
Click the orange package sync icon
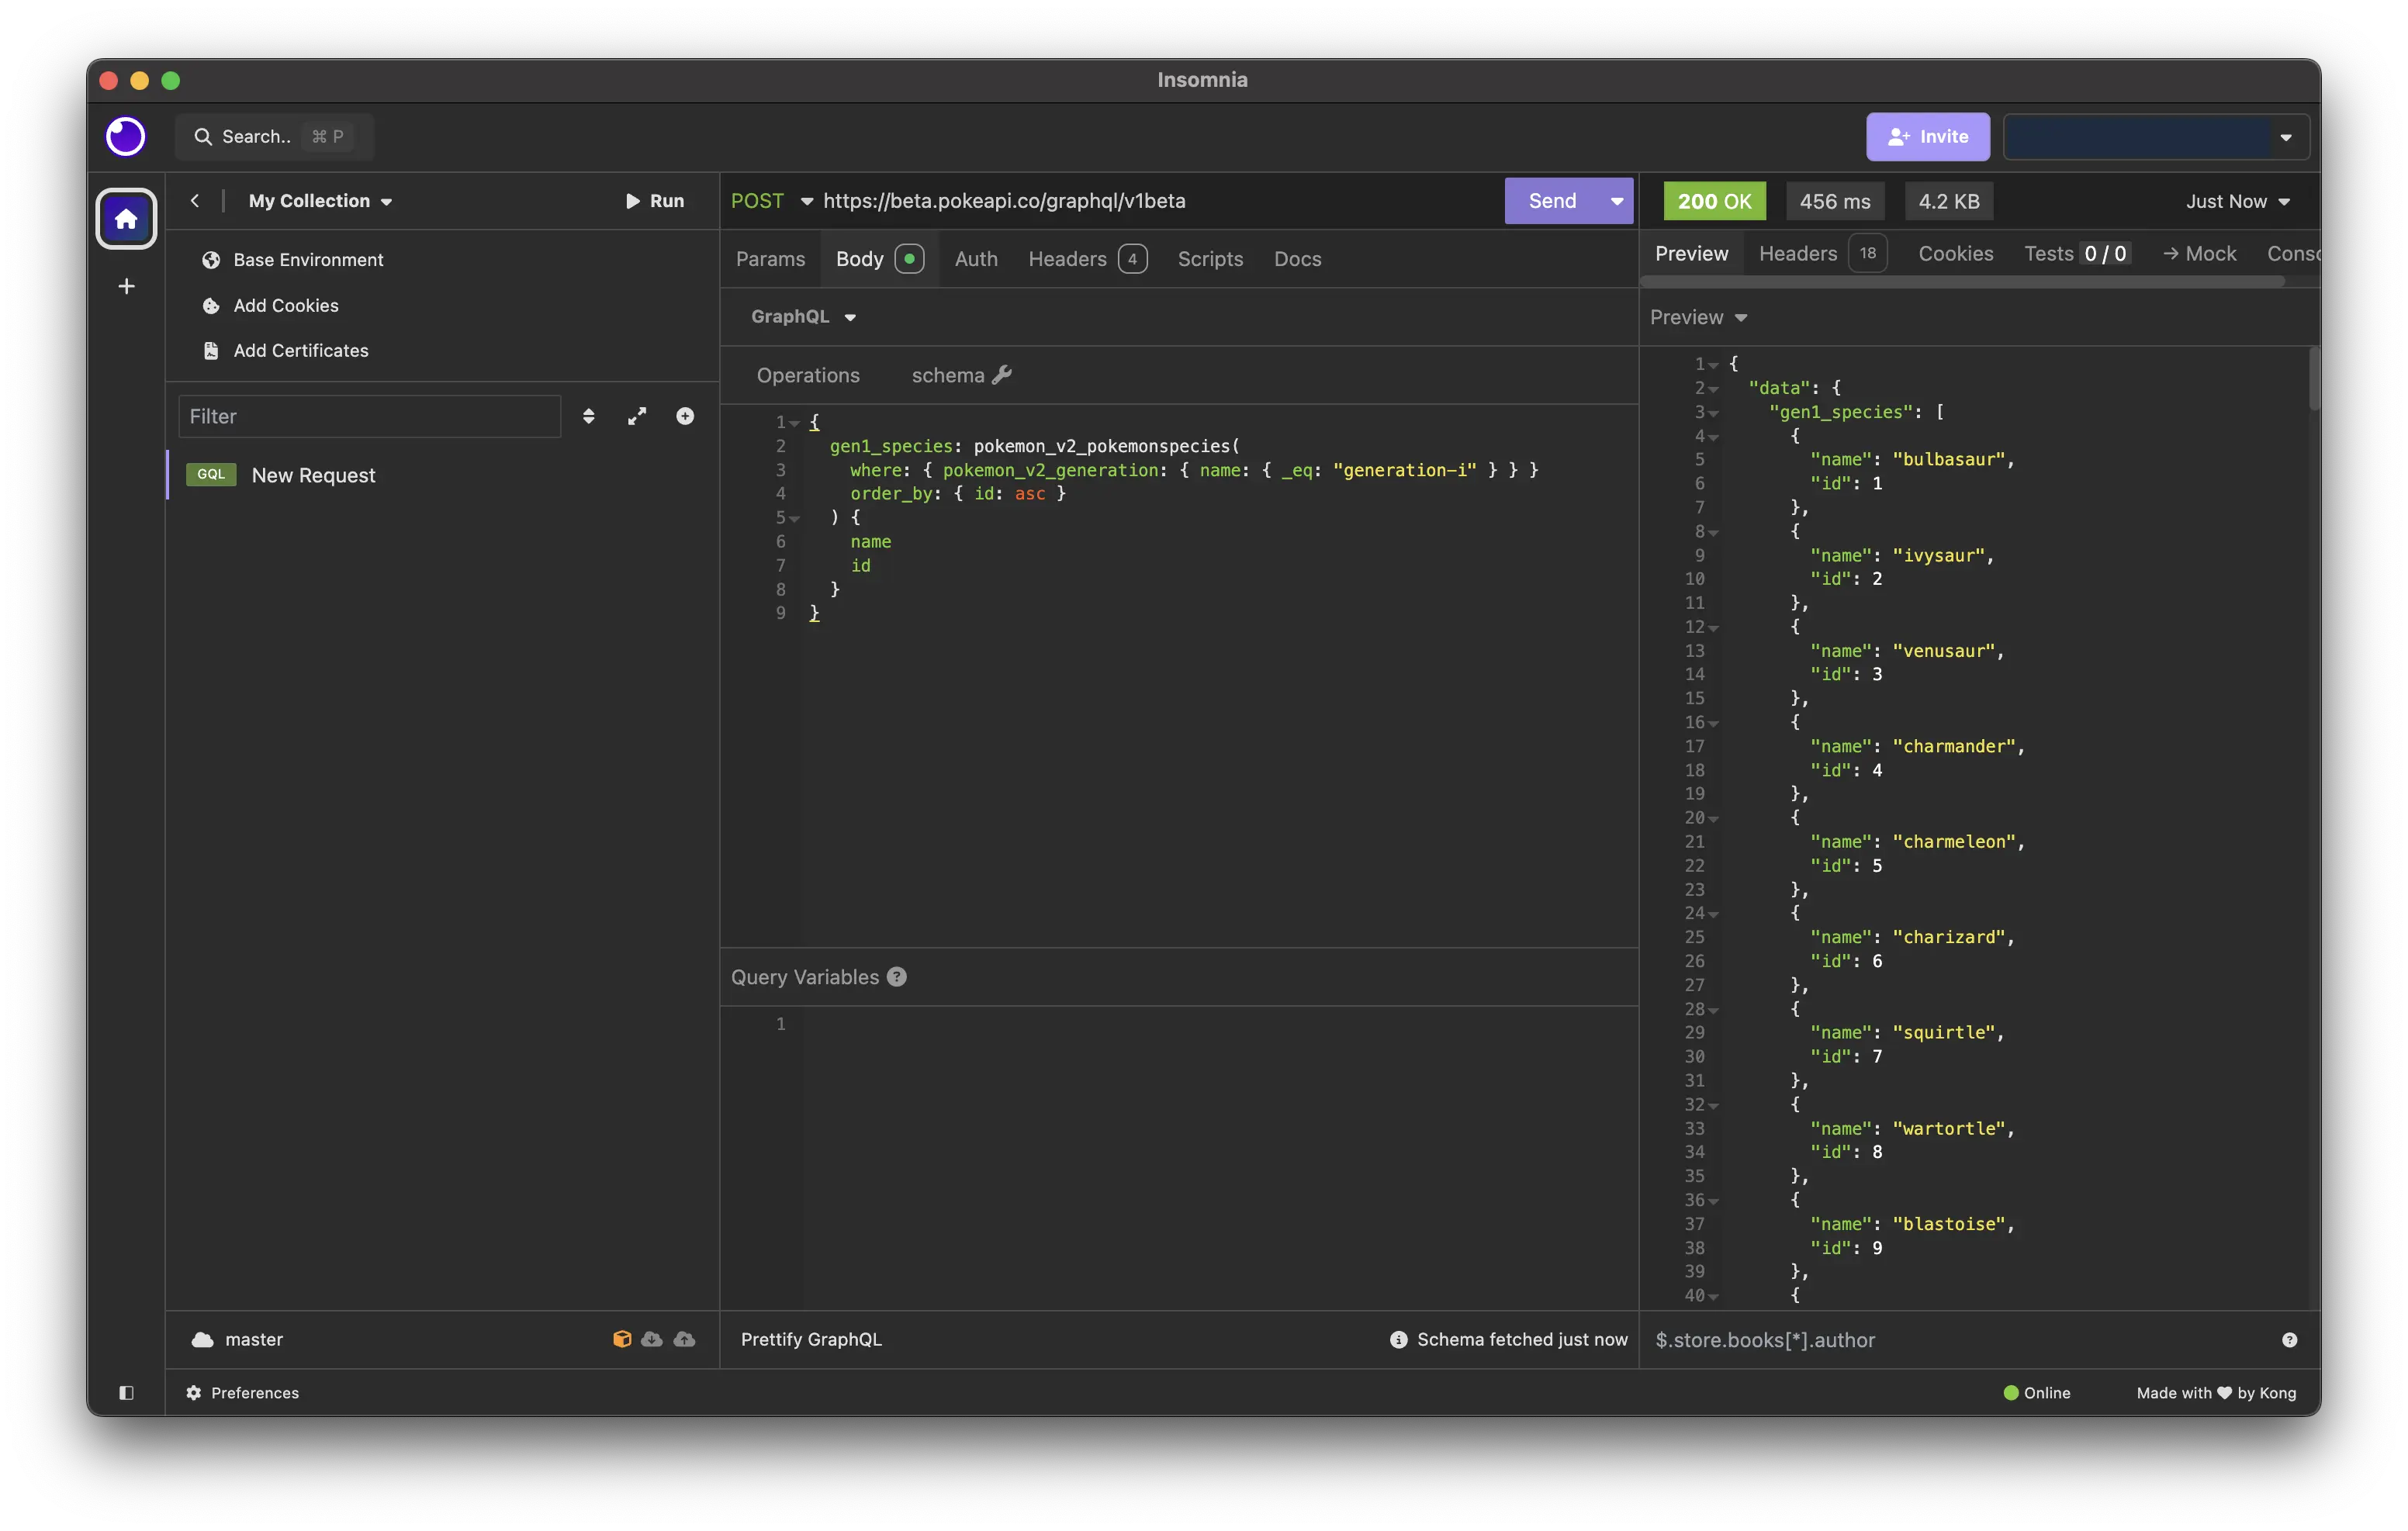622,1340
